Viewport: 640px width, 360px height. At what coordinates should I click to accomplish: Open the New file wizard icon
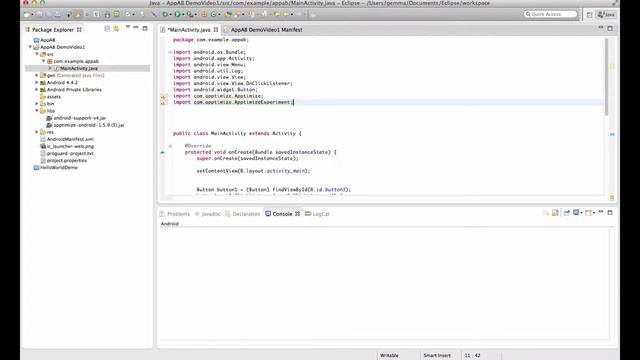click(x=27, y=14)
